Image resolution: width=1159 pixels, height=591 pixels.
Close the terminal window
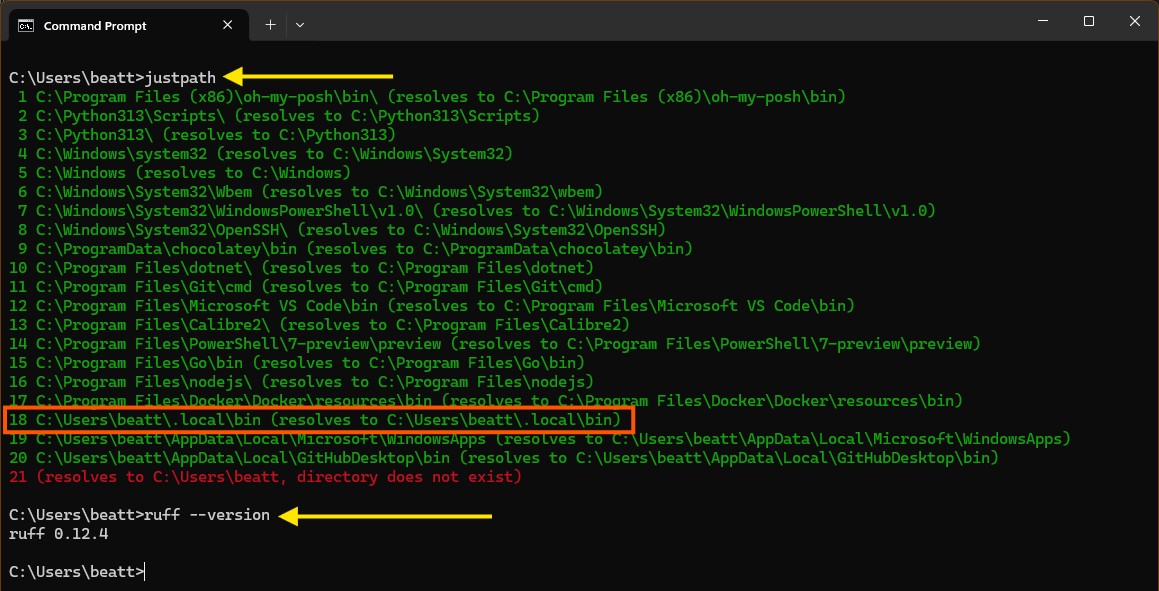coord(1136,21)
